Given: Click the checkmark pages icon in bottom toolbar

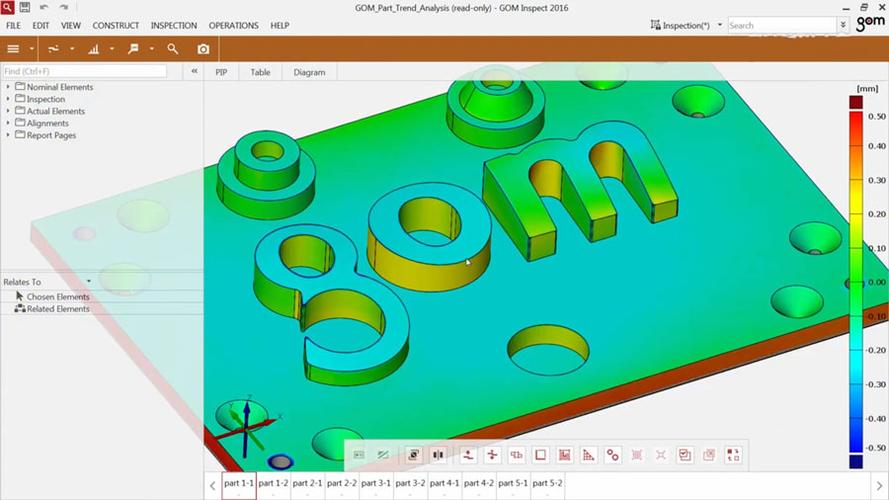Looking at the screenshot, I should 685,455.
